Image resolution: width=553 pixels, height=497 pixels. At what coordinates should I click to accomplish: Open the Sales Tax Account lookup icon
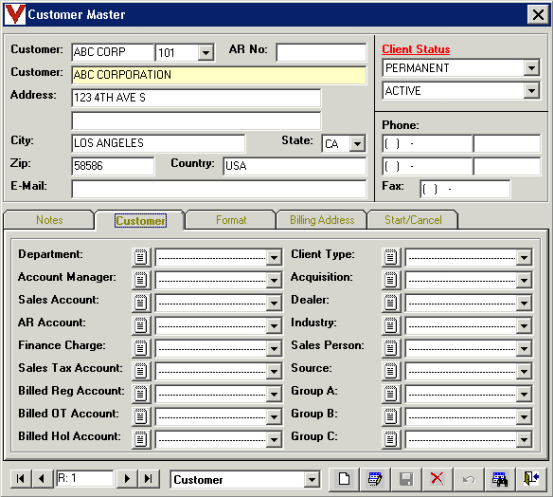pyautogui.click(x=141, y=371)
